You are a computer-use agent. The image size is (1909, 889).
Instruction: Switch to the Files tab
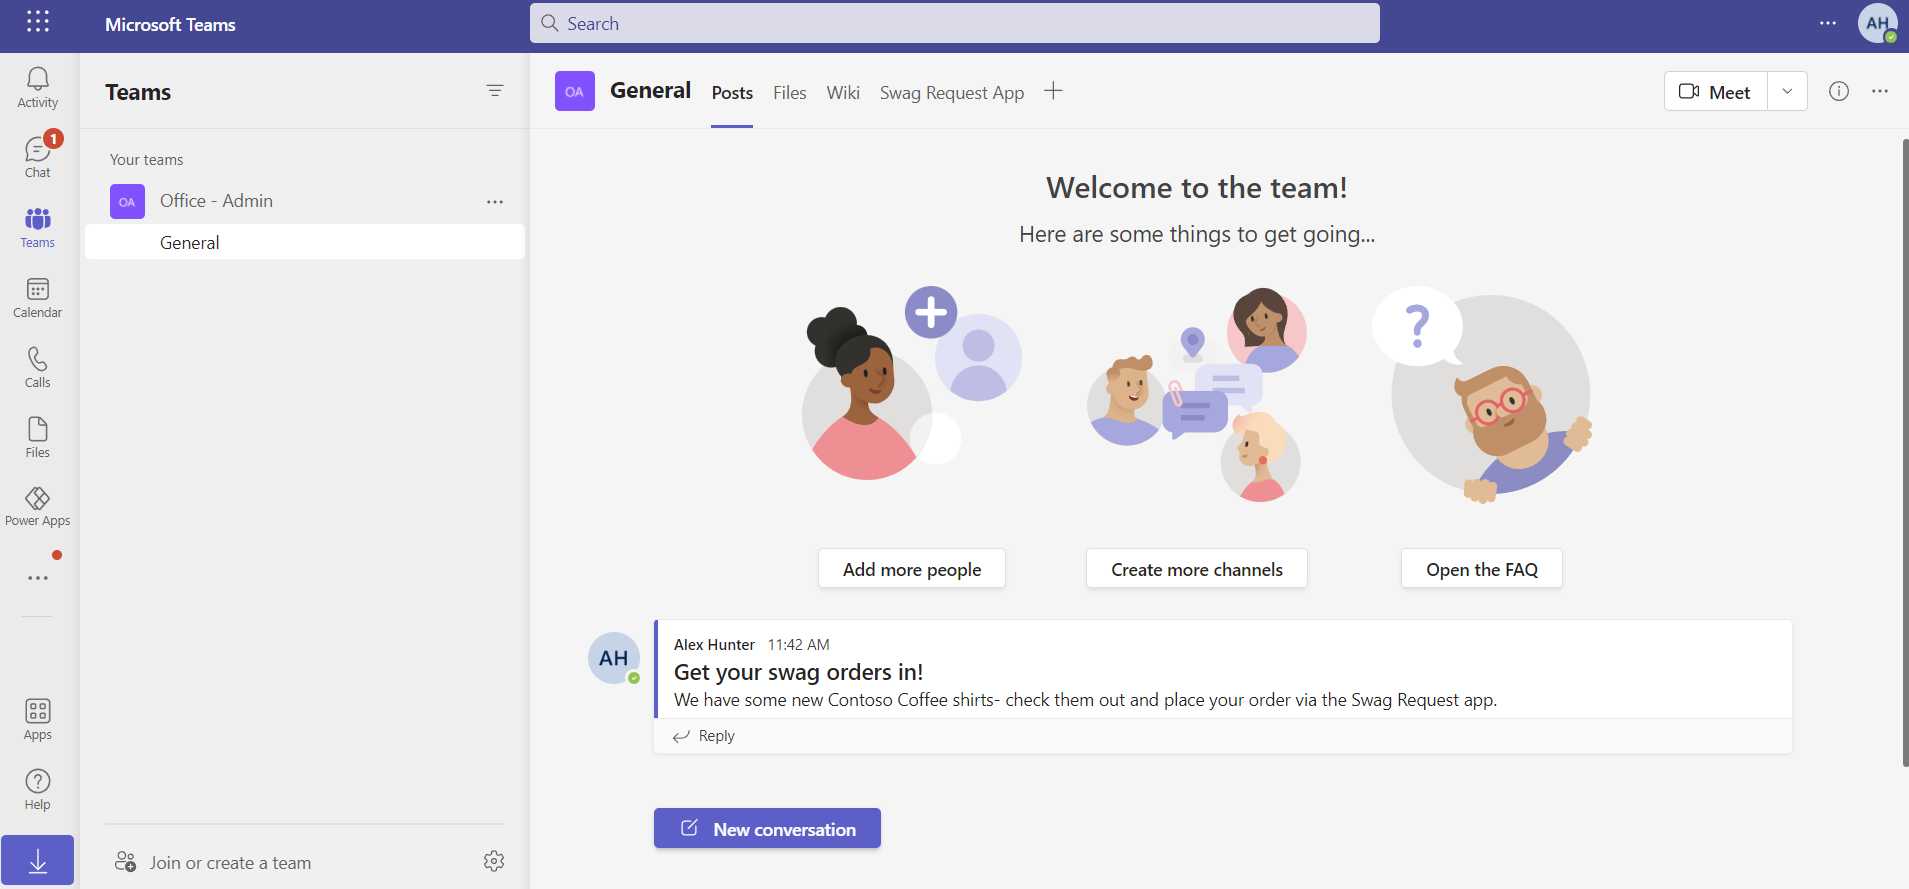pyautogui.click(x=789, y=93)
